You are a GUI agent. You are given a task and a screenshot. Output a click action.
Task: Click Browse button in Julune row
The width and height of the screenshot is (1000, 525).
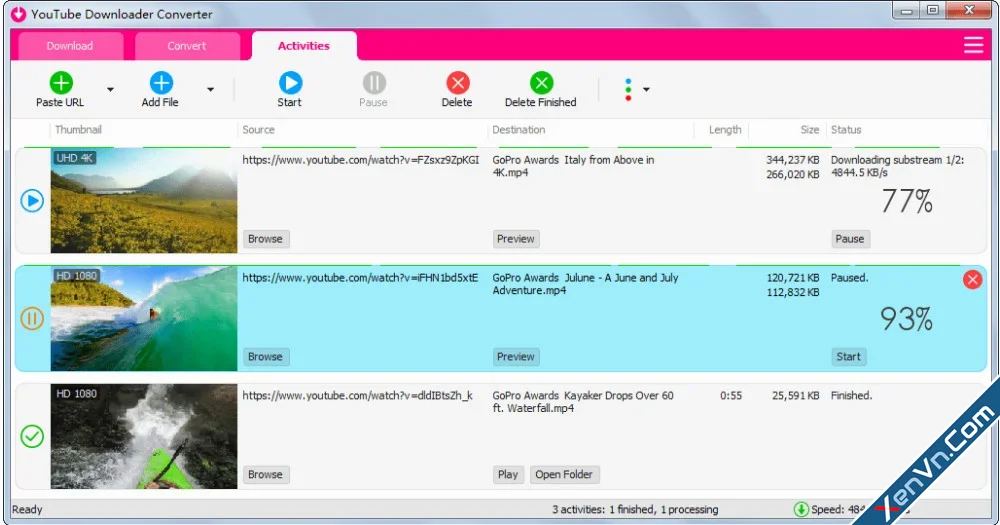tap(265, 357)
